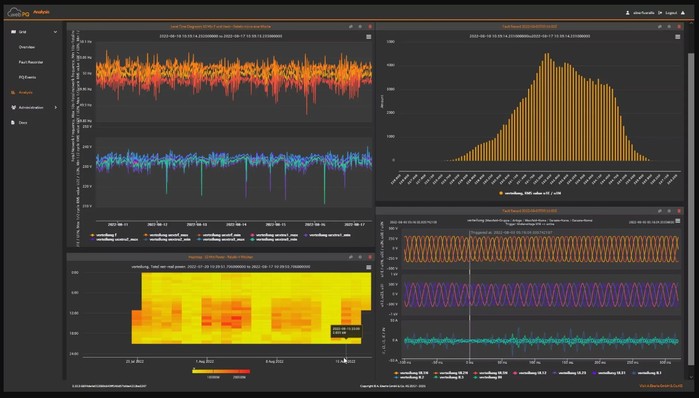Viewport: 699px width, 398px height.
Task: Click the heatmap tooltip showing a kW value
Action: pos(346,331)
